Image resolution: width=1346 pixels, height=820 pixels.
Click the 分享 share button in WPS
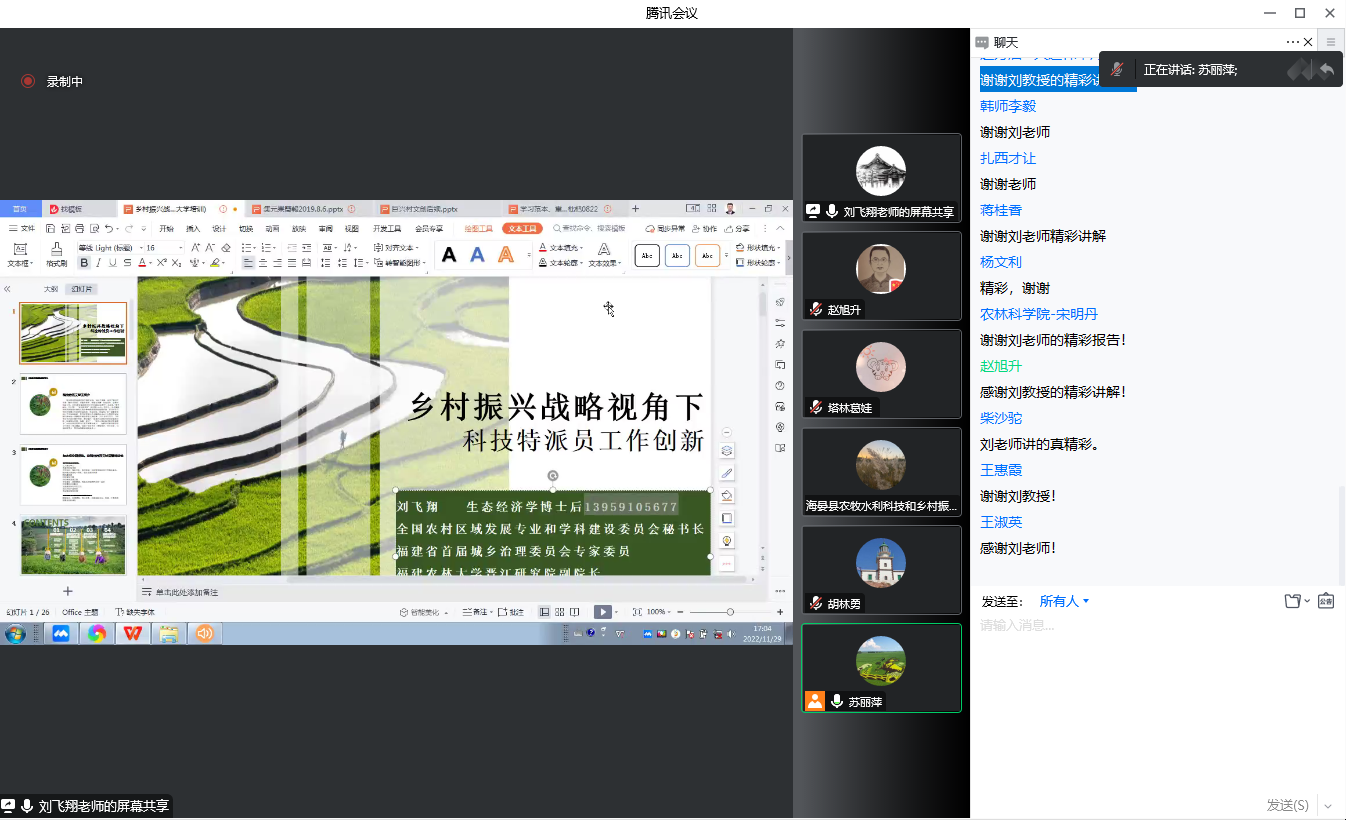point(735,229)
